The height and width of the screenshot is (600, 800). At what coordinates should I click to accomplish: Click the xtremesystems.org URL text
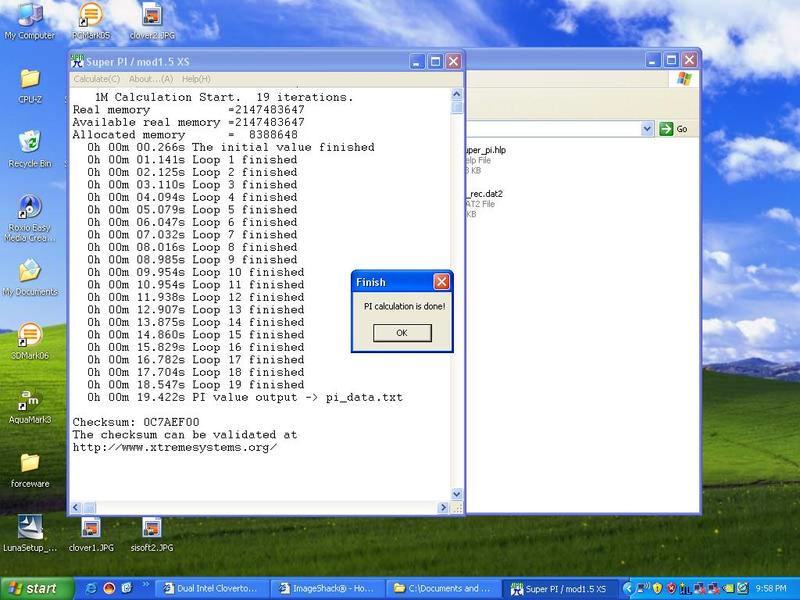(174, 447)
